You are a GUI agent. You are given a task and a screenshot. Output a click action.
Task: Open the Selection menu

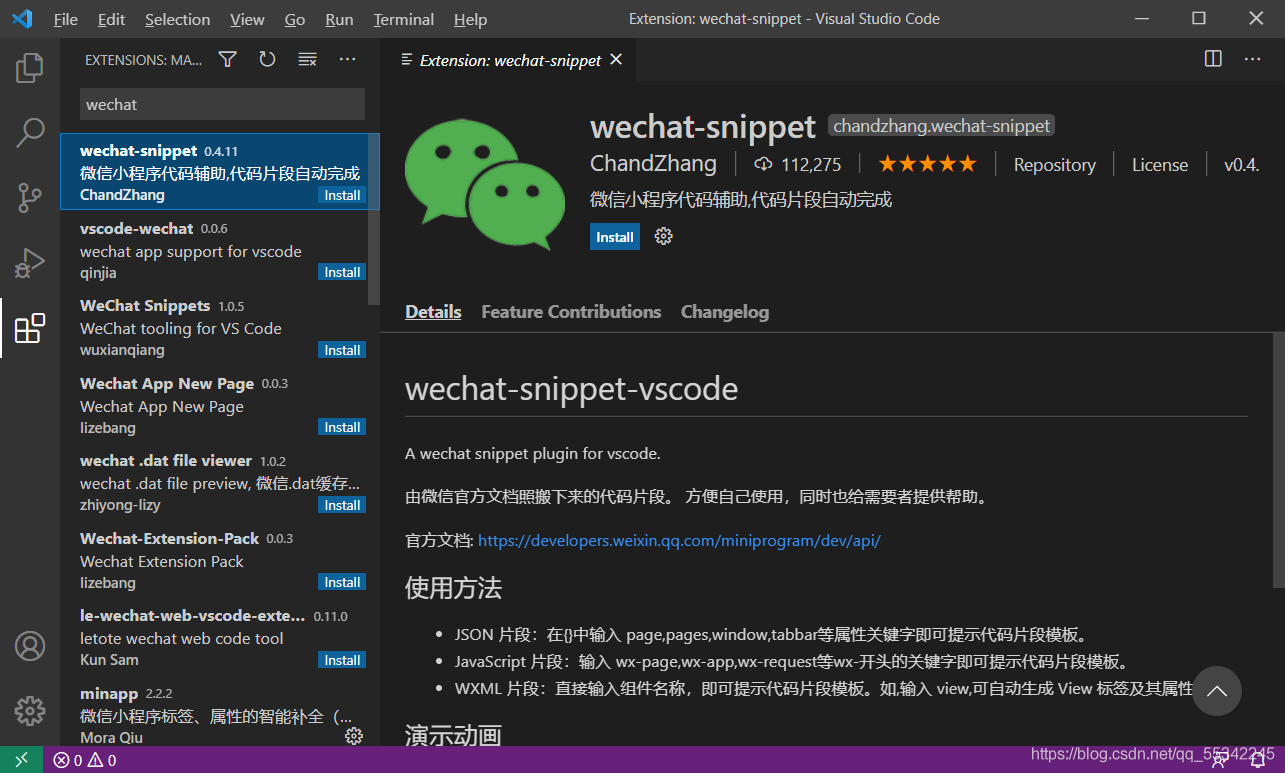point(178,19)
